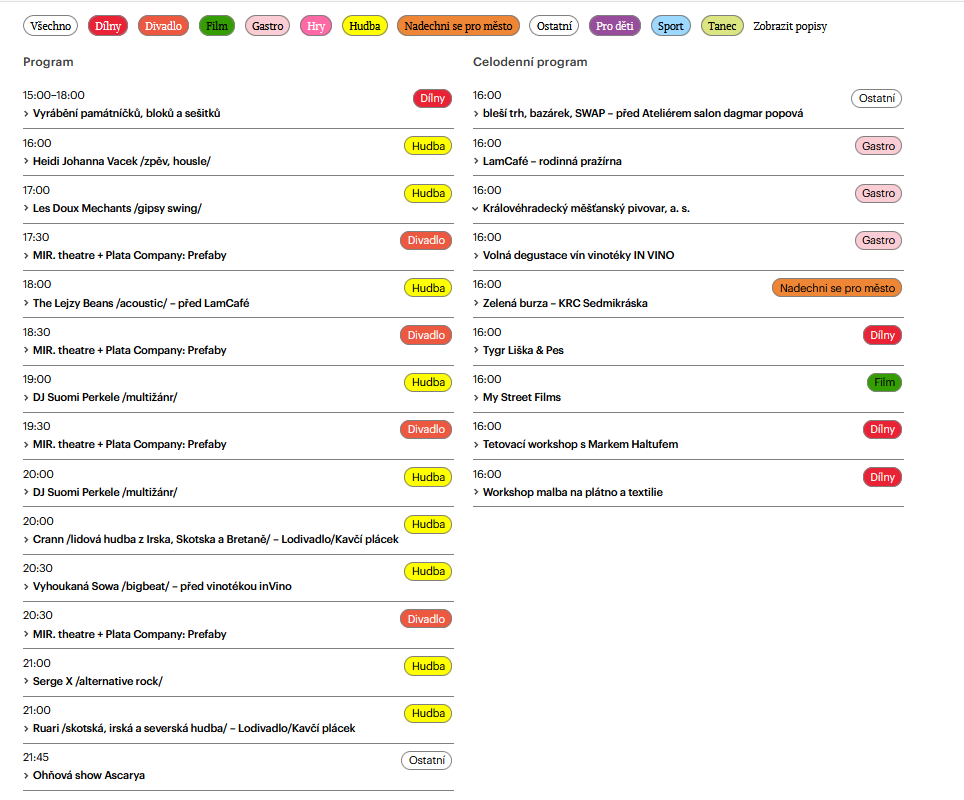The height and width of the screenshot is (800, 964).
Task: Click the "Celodenní program" heading
Action: click(530, 62)
